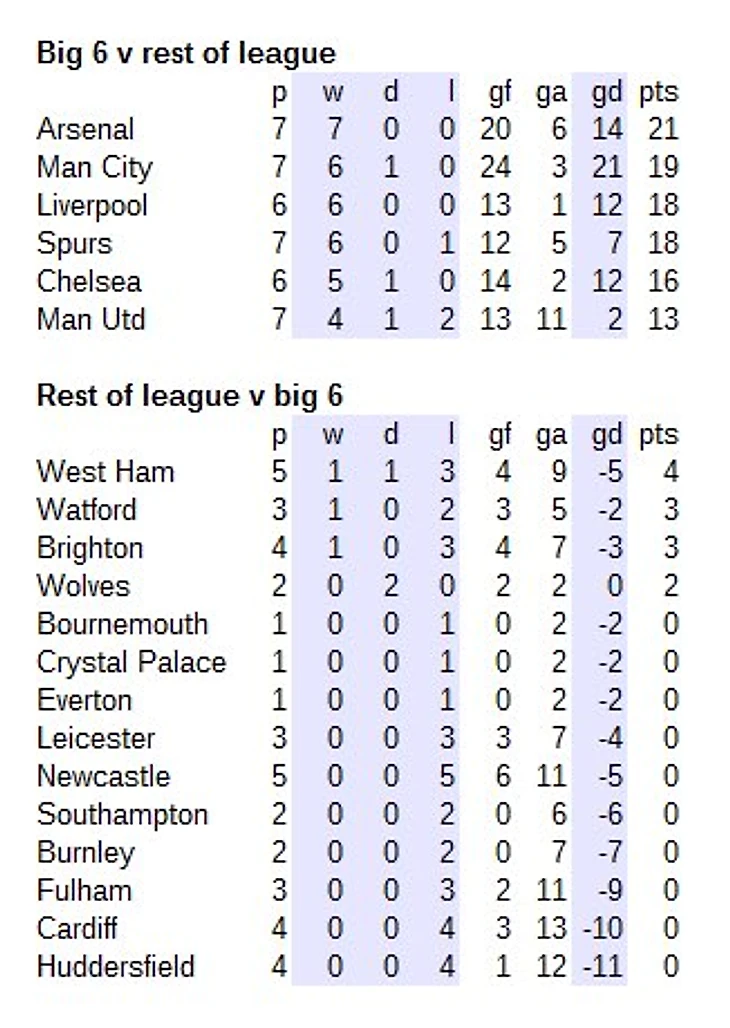Image resolution: width=730 pixels, height=1028 pixels.
Task: Click the West Ham team name
Action: coord(105,471)
